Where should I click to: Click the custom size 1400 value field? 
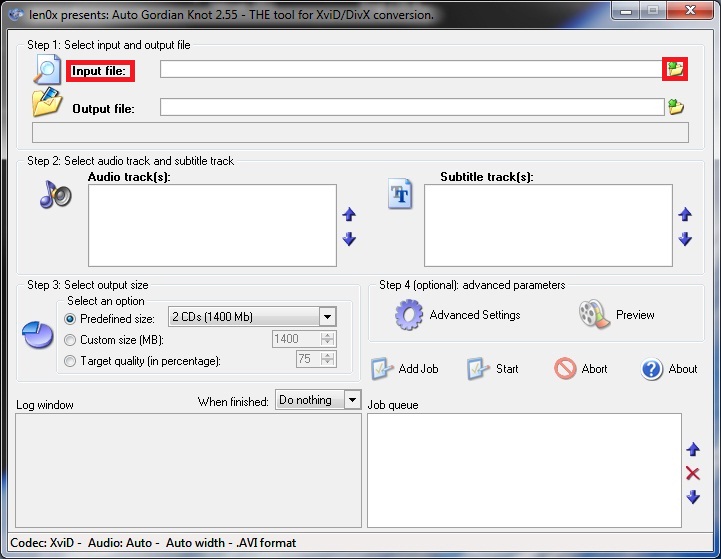pyautogui.click(x=297, y=339)
